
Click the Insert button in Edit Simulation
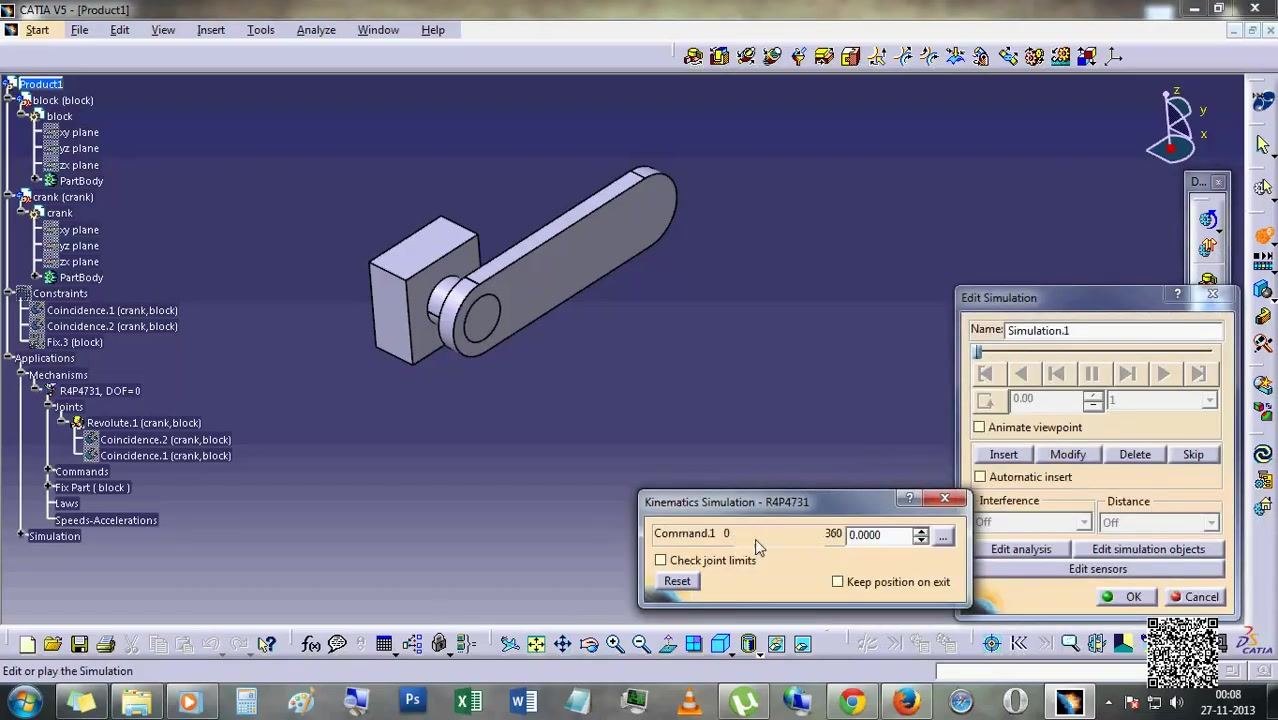(1003, 455)
